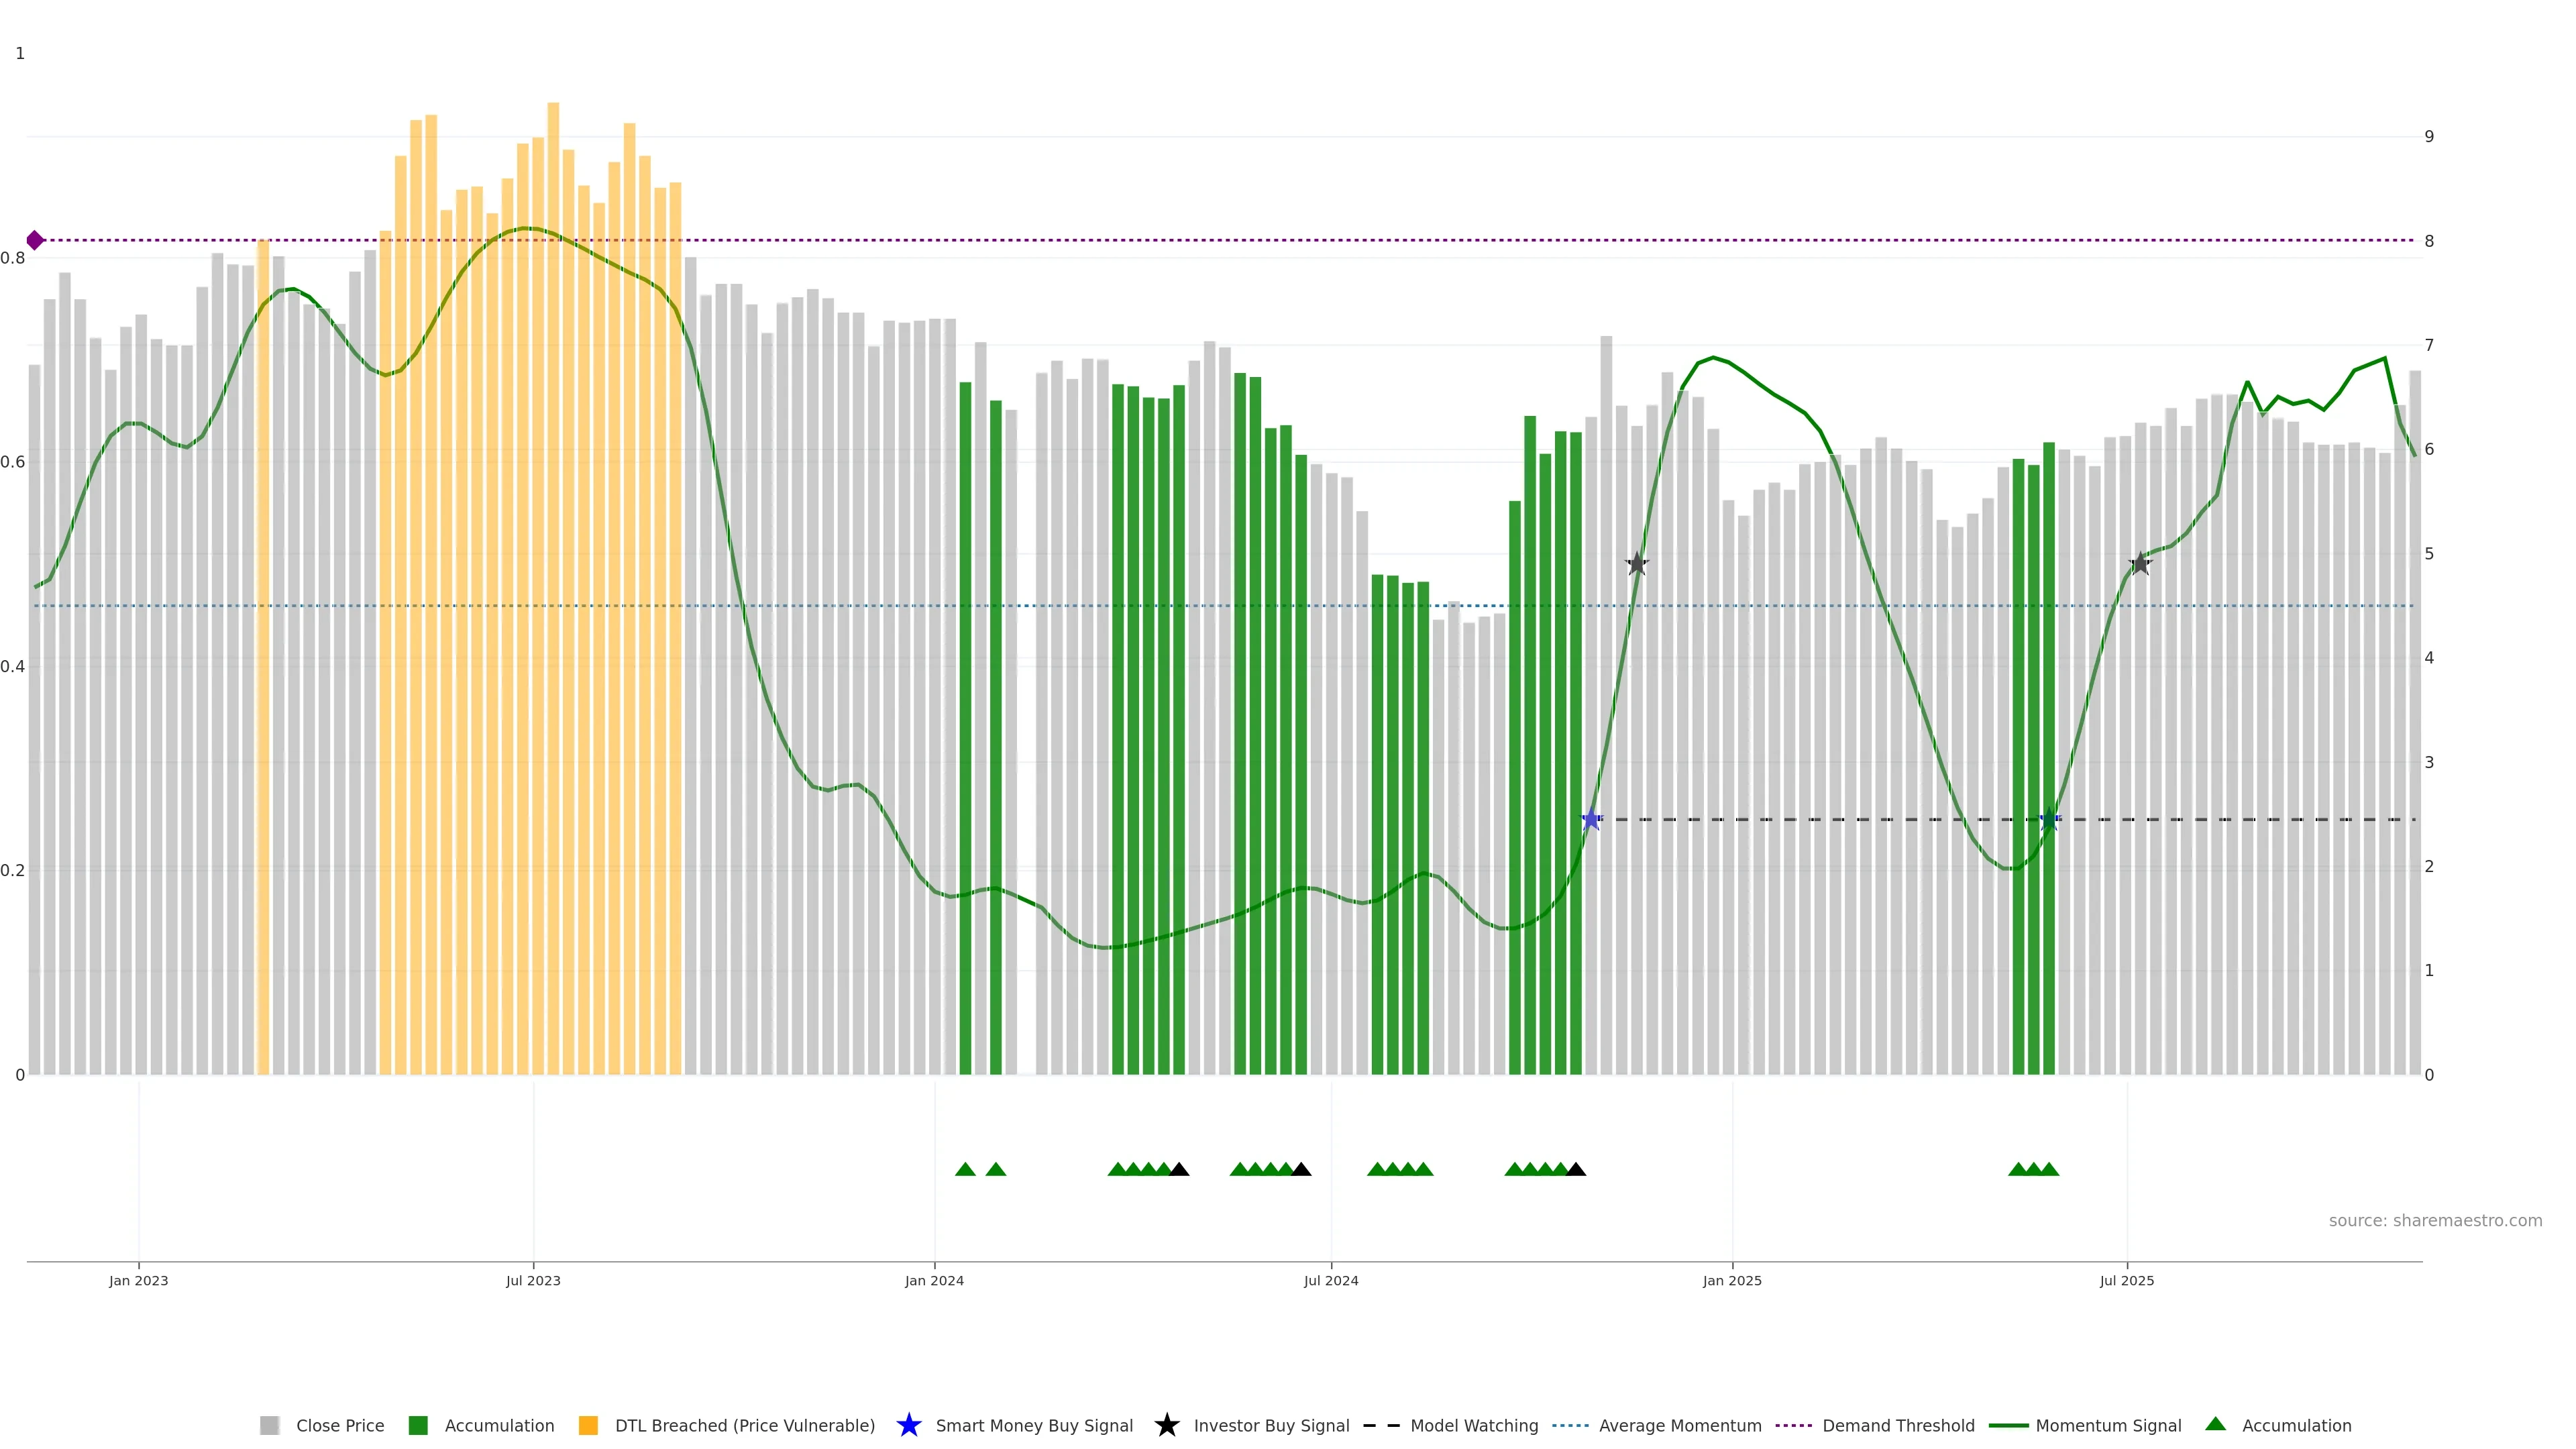Click the first blue star on the Model Watching line
This screenshot has width=2576, height=1449.
[1591, 820]
